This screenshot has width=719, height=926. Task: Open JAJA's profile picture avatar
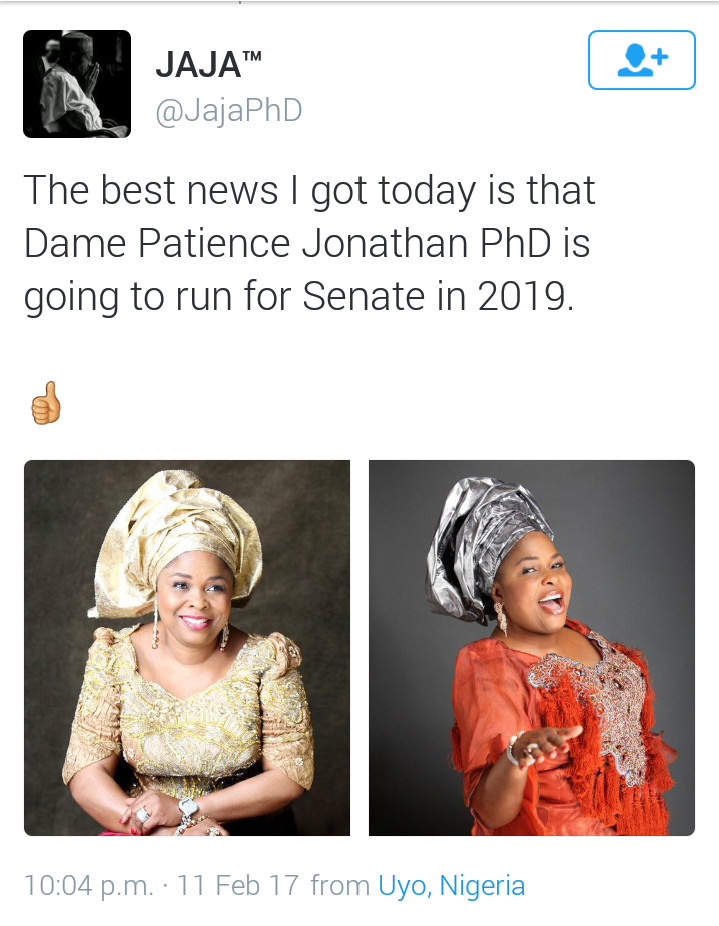pyautogui.click(x=77, y=84)
